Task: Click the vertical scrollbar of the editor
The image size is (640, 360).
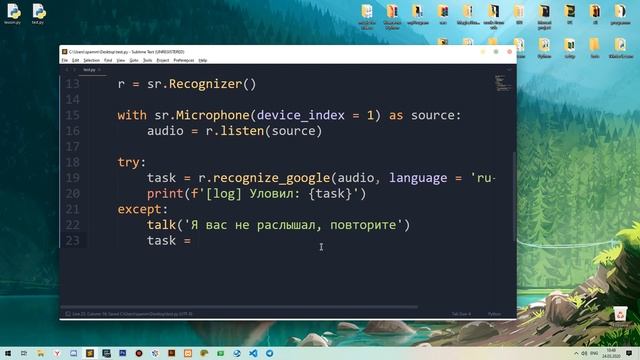Action: pyautogui.click(x=514, y=196)
